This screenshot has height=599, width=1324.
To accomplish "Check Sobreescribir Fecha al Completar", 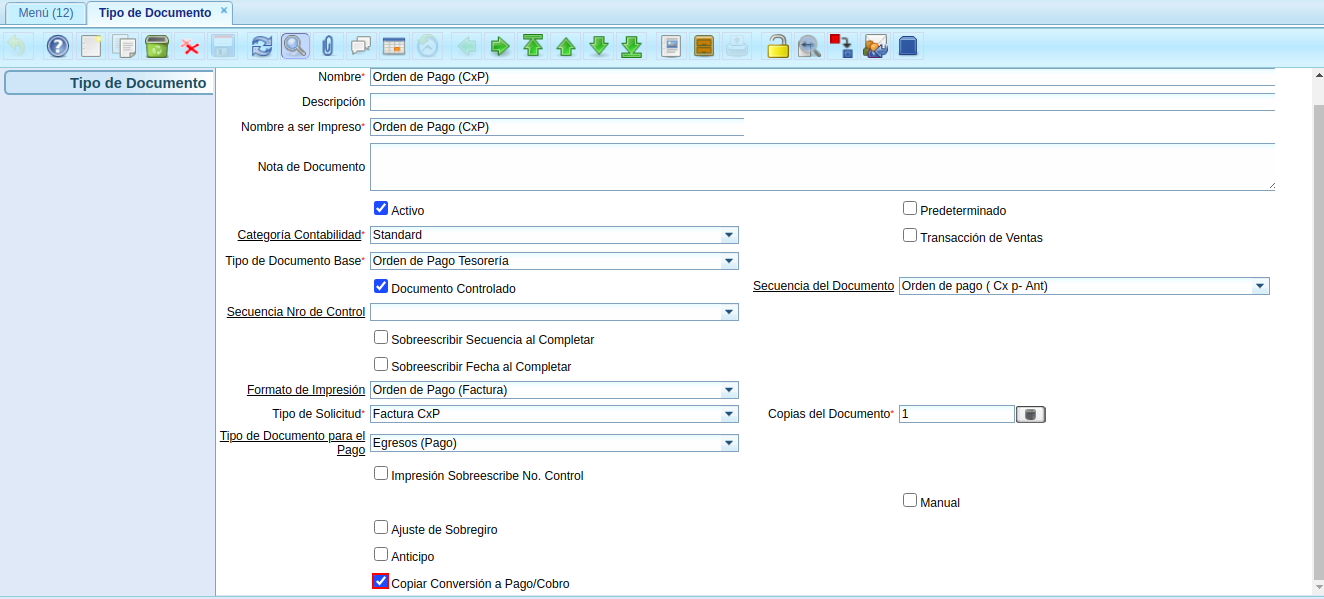I will [381, 365].
